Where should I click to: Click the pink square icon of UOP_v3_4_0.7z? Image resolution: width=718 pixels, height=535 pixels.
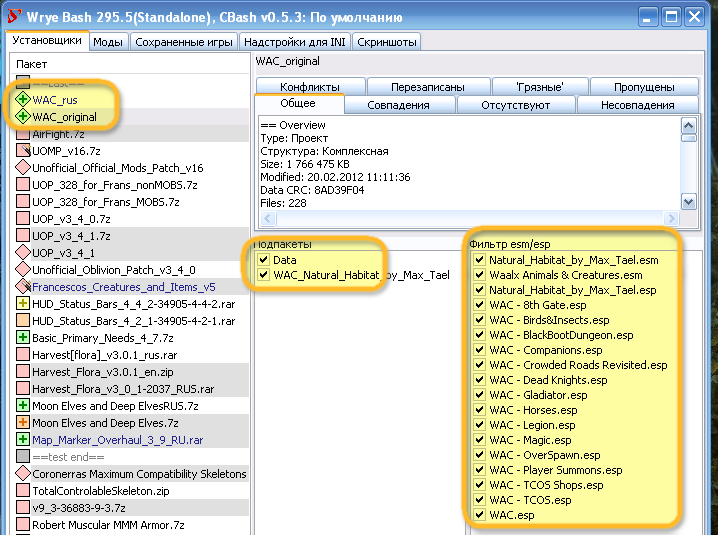pos(22,218)
